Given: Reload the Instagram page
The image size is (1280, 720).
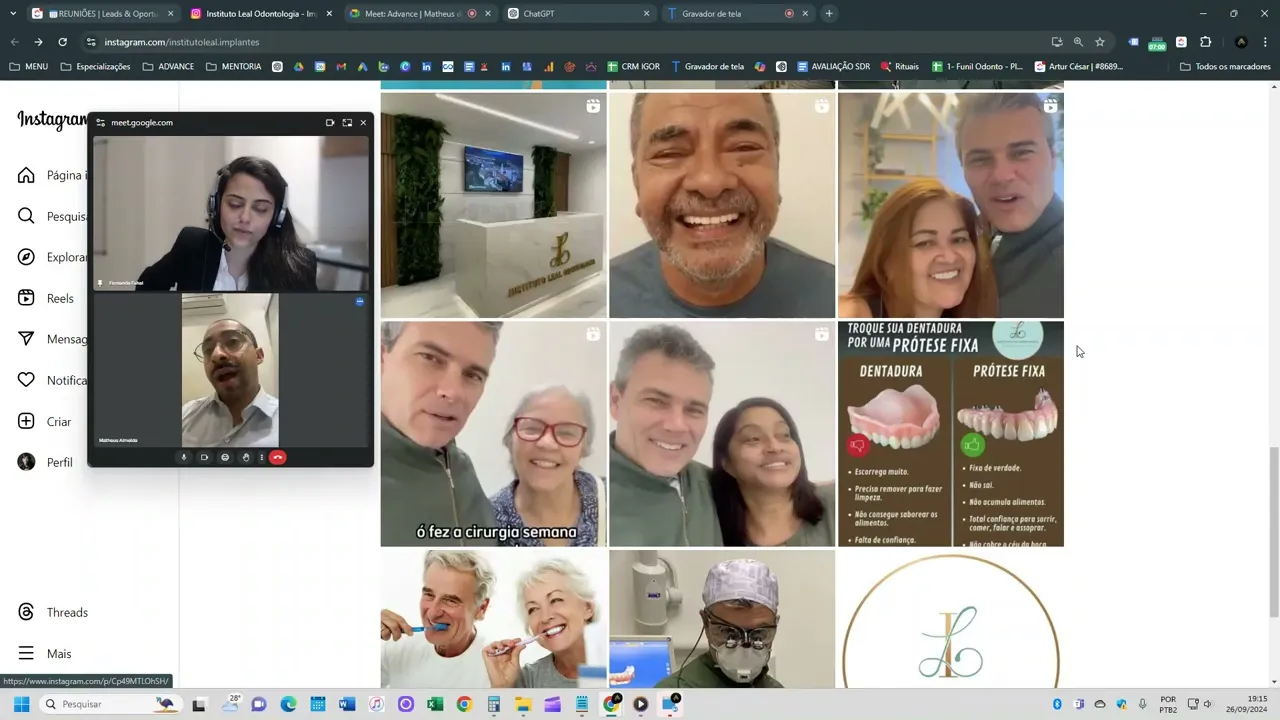Looking at the screenshot, I should click(x=62, y=42).
